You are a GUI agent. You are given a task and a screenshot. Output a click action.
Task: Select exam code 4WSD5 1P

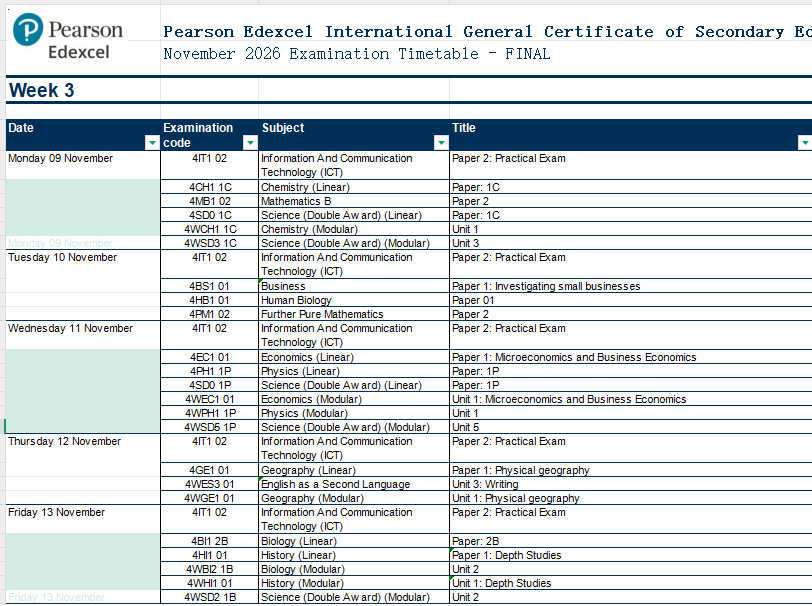coord(210,427)
